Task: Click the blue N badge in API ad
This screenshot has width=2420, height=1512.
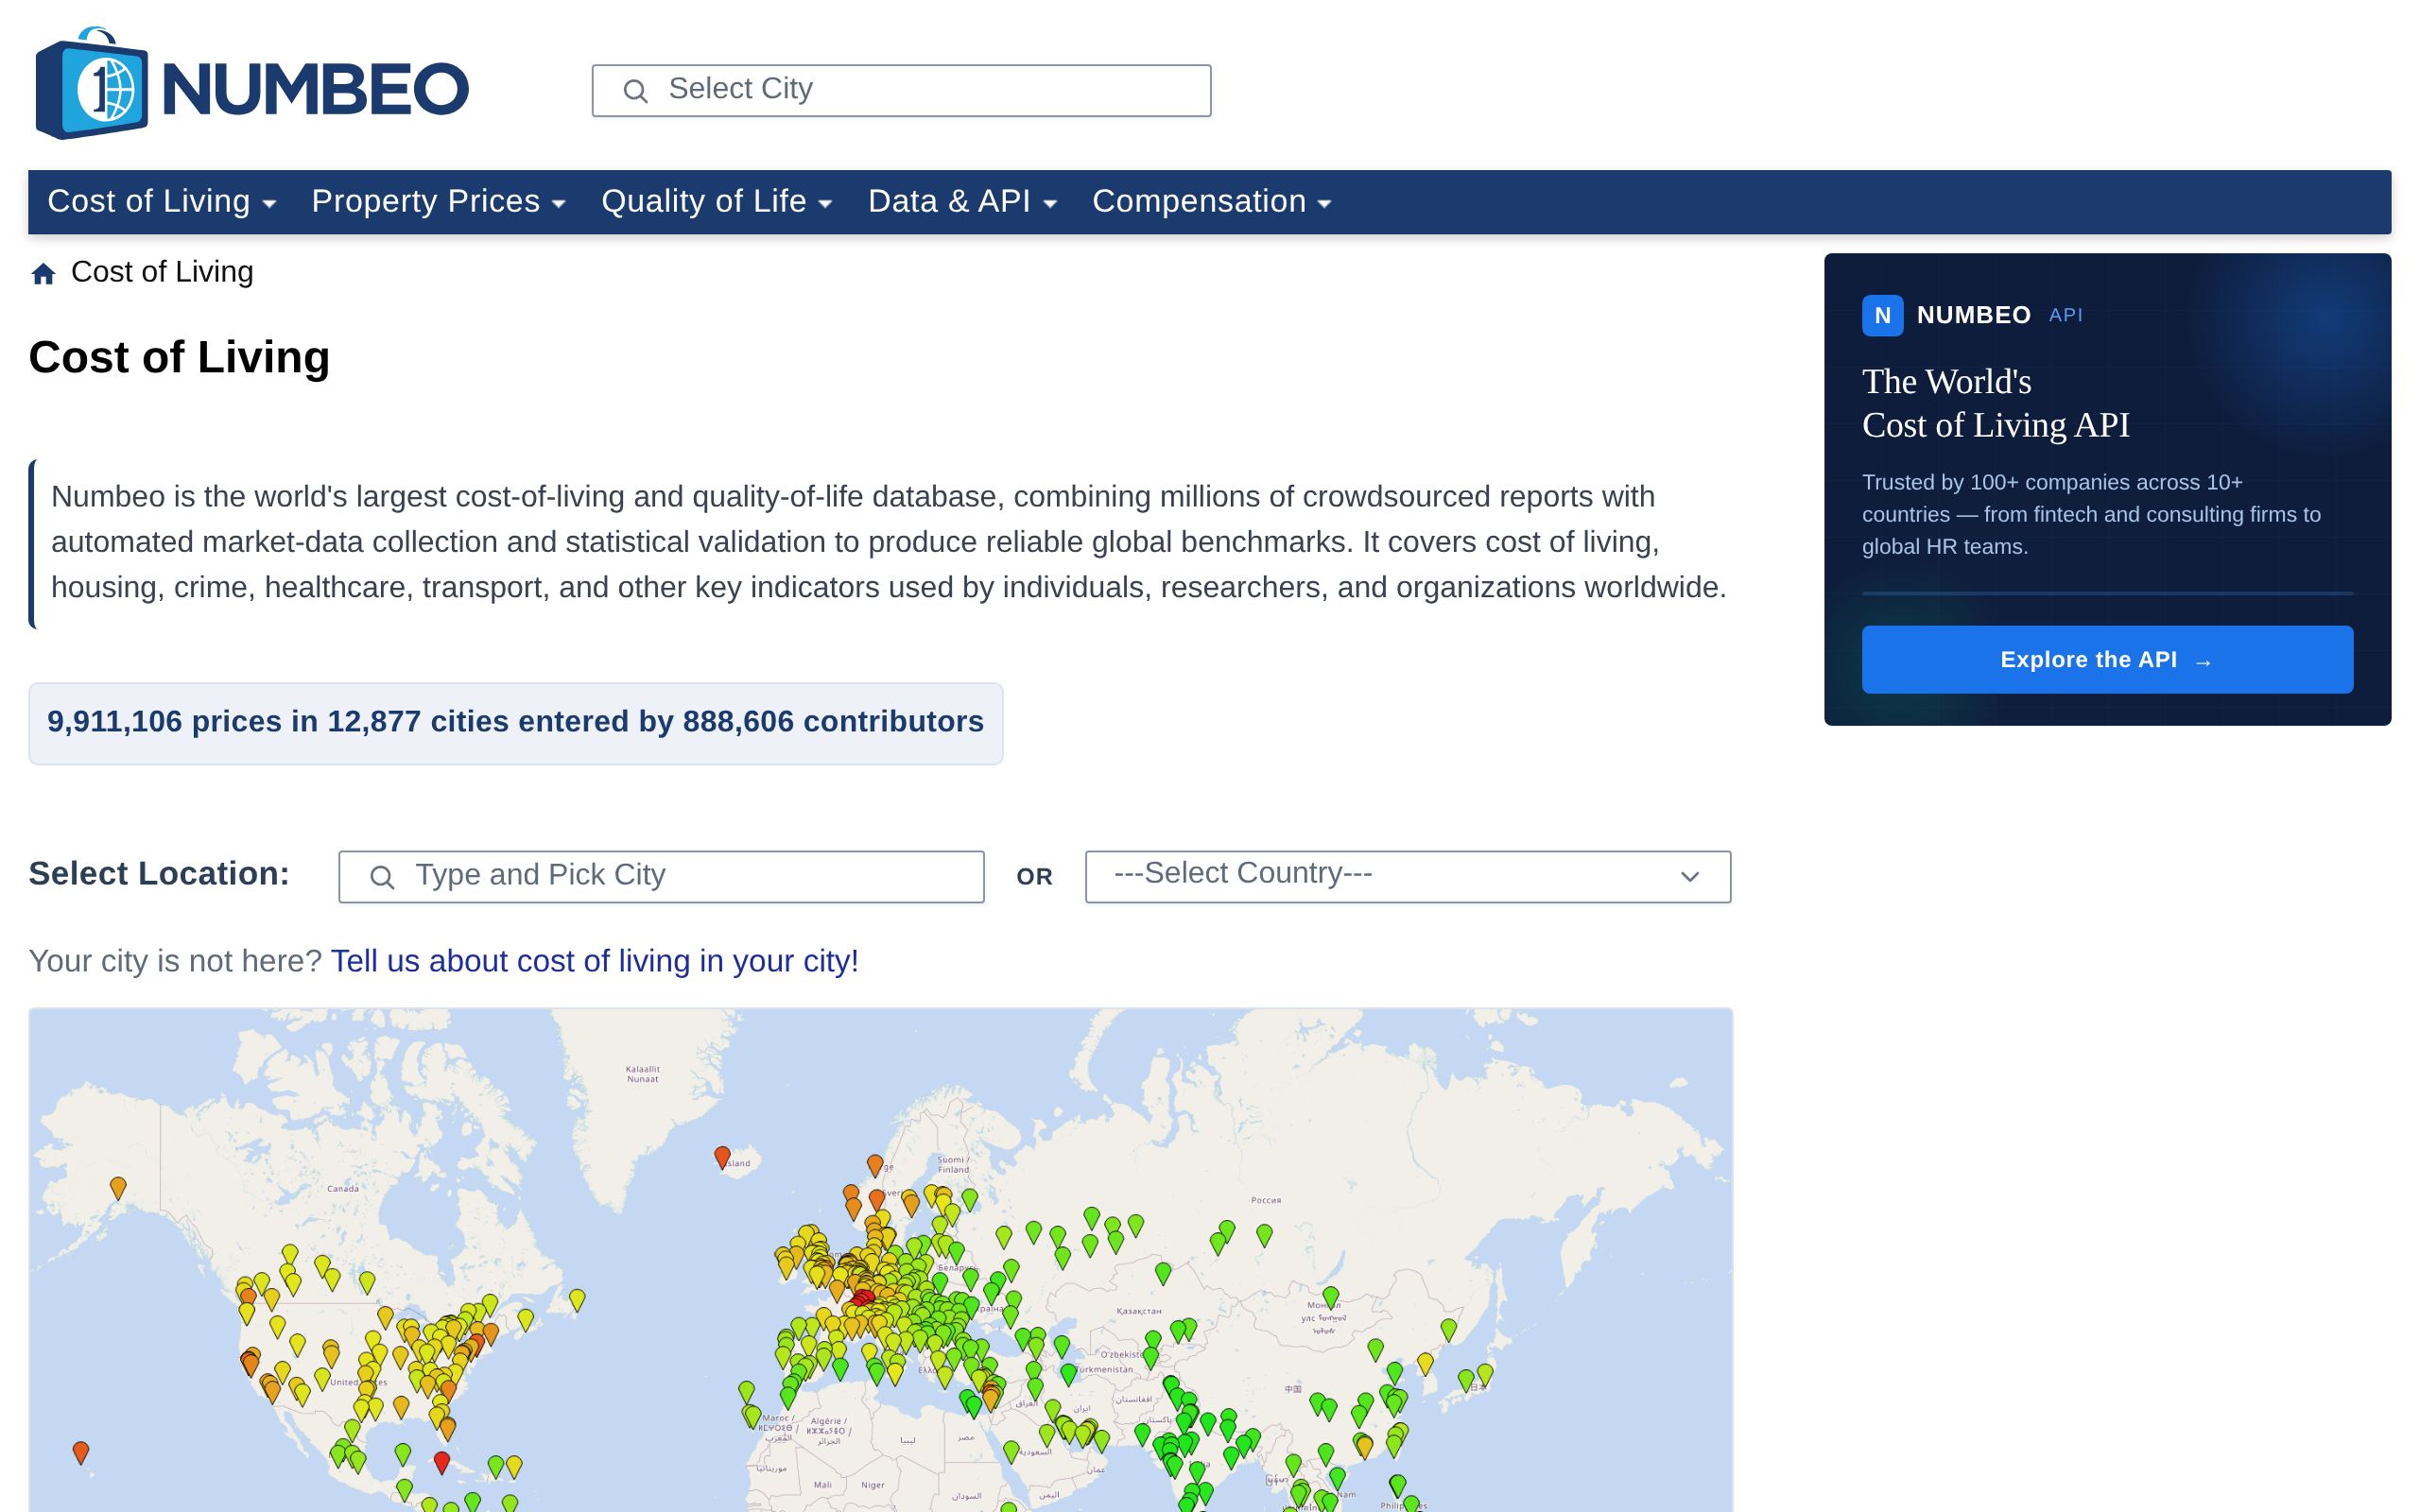Action: [1882, 316]
